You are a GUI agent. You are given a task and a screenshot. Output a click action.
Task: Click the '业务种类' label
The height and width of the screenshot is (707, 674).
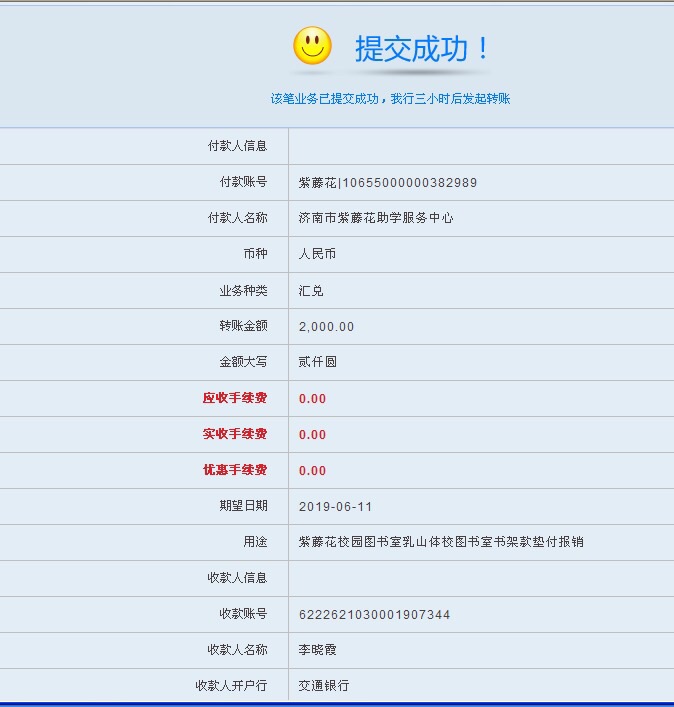coord(243,290)
